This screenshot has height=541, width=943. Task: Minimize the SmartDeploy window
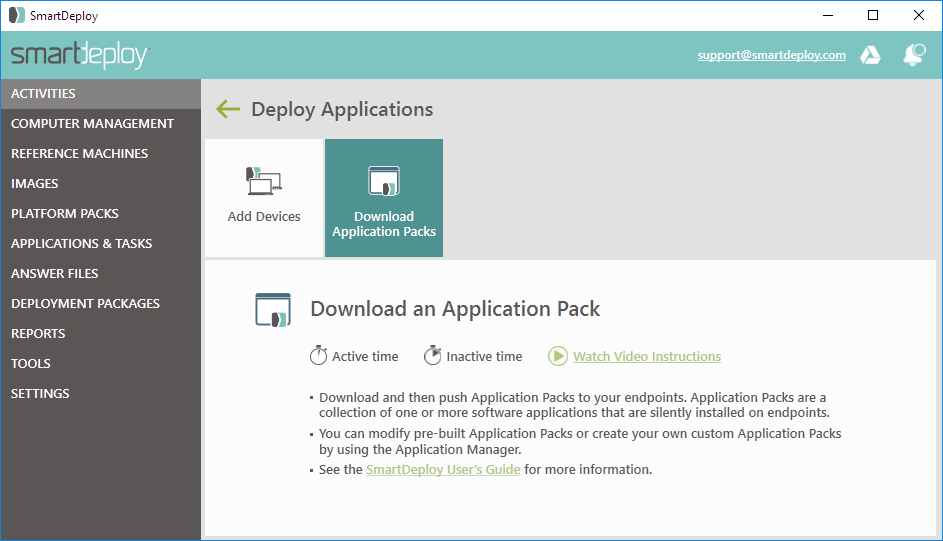828,16
